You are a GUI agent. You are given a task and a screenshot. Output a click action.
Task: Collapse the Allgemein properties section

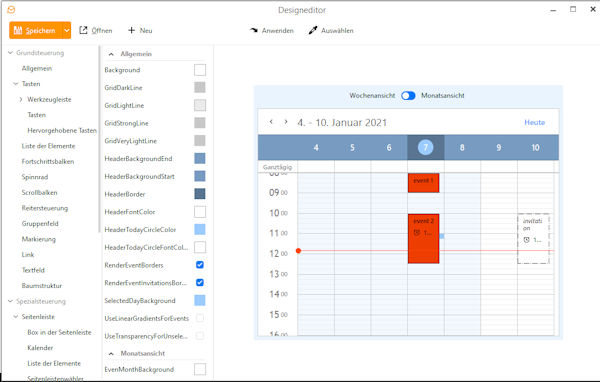(x=111, y=54)
